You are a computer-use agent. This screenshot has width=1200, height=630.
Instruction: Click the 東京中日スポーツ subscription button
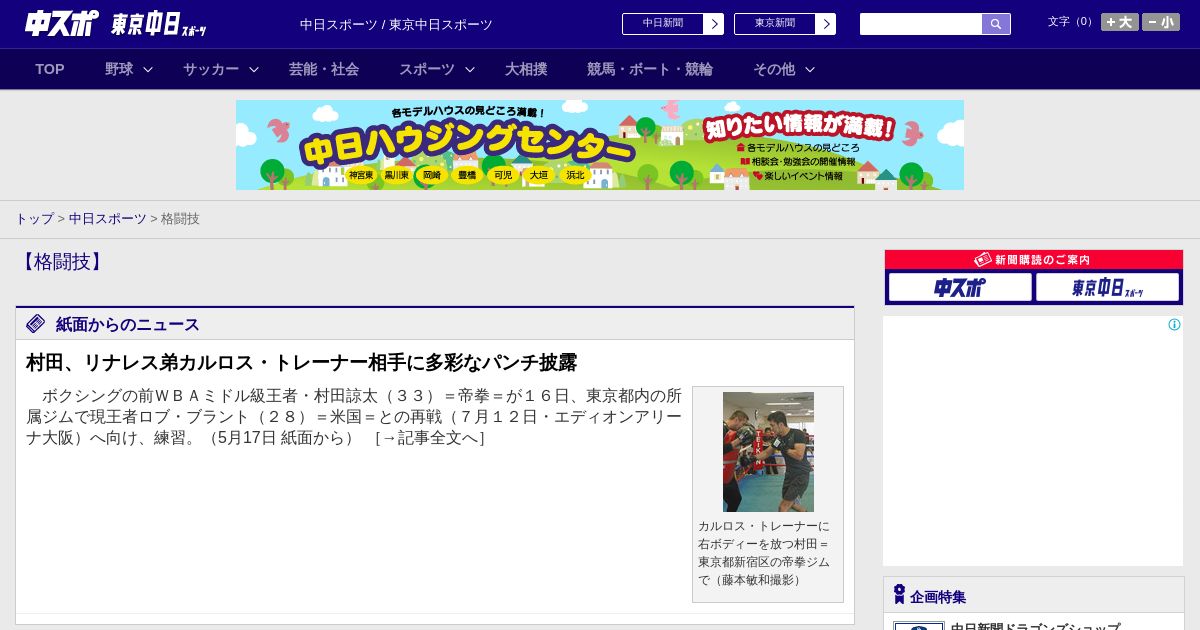click(1107, 287)
